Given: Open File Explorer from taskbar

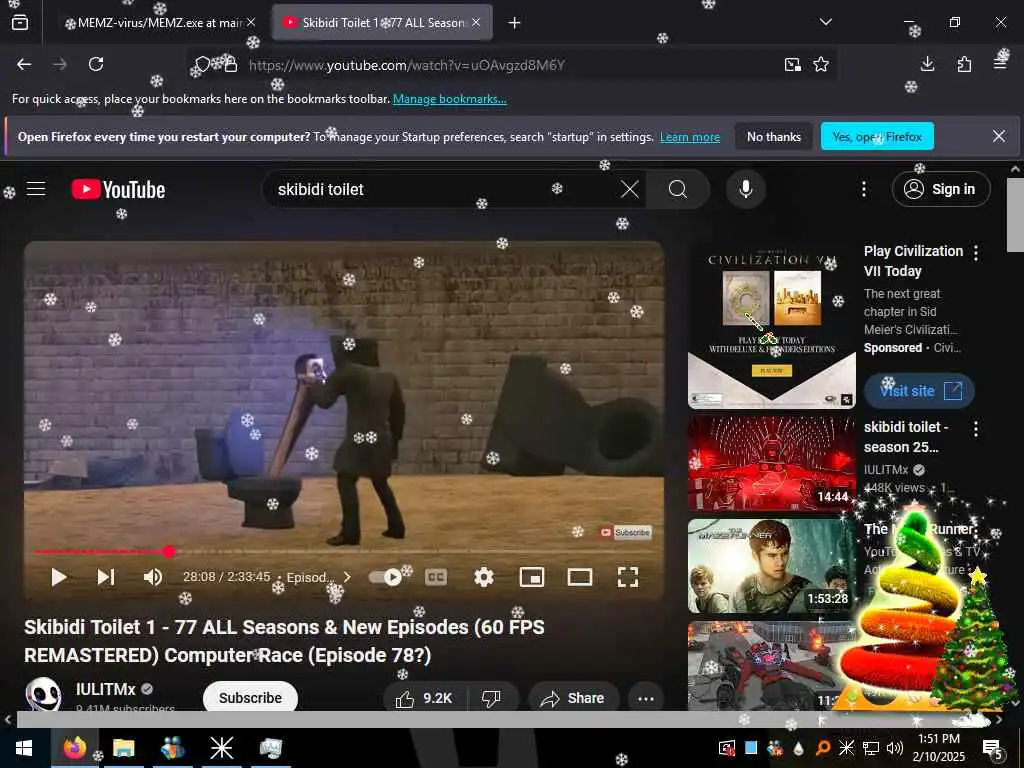Looking at the screenshot, I should [x=123, y=748].
